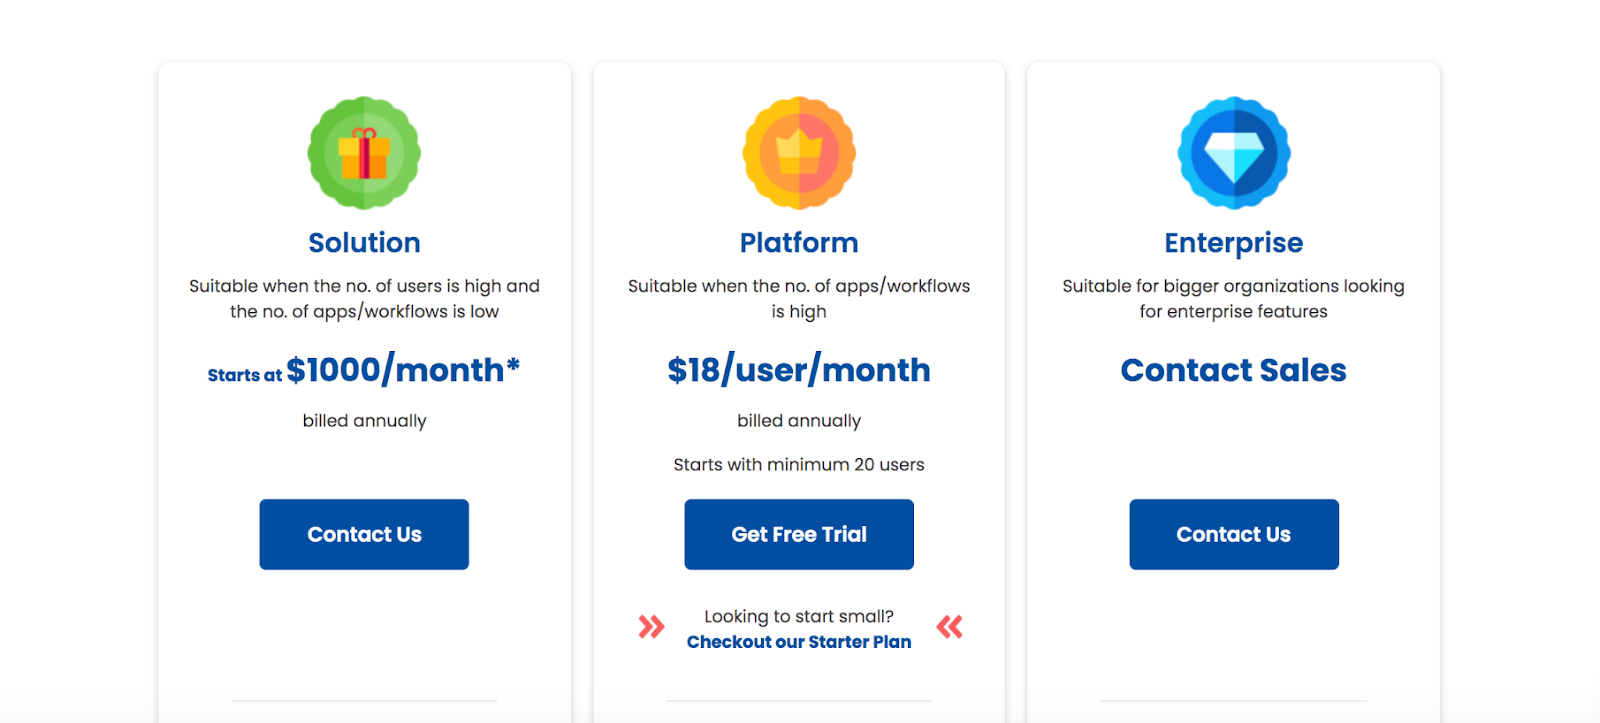Select the Platform plan heading
This screenshot has height=723, width=1600.
click(799, 243)
